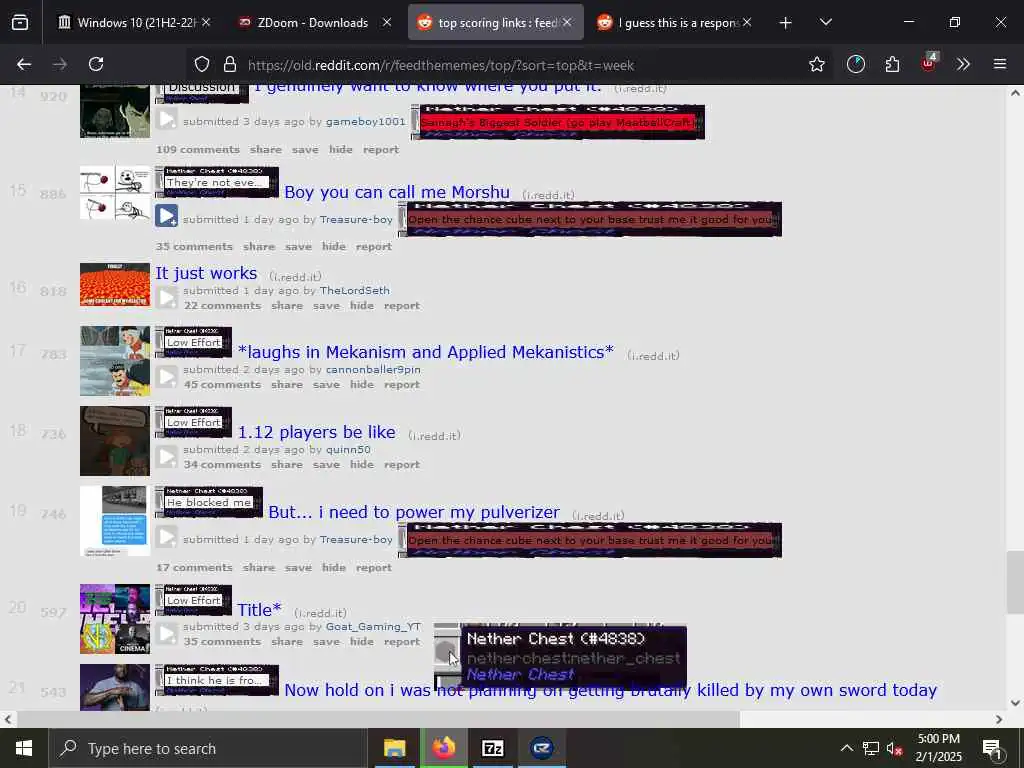Expand the Boy you can call me Morshu post
This screenshot has height=768, width=1024.
tap(167, 216)
